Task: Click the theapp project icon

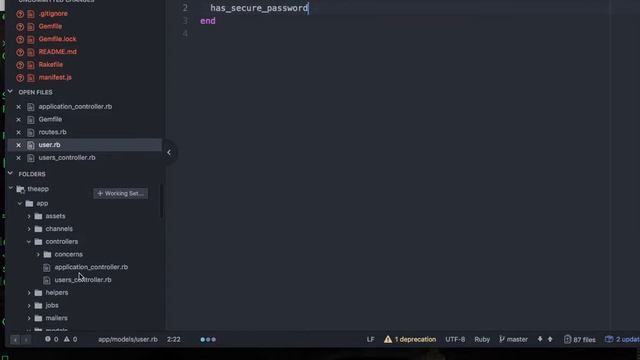Action: coord(20,189)
